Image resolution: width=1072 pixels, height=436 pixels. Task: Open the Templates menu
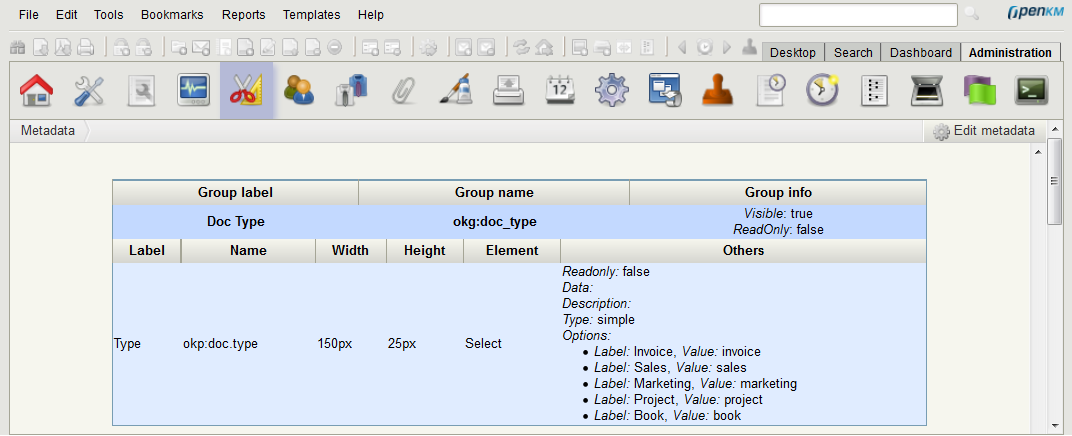pyautogui.click(x=311, y=14)
